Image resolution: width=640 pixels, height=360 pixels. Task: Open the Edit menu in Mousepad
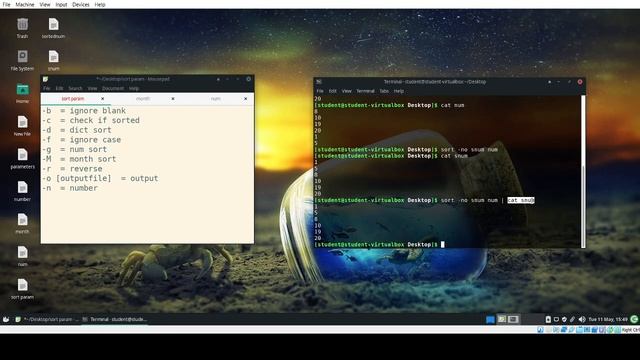coord(59,88)
